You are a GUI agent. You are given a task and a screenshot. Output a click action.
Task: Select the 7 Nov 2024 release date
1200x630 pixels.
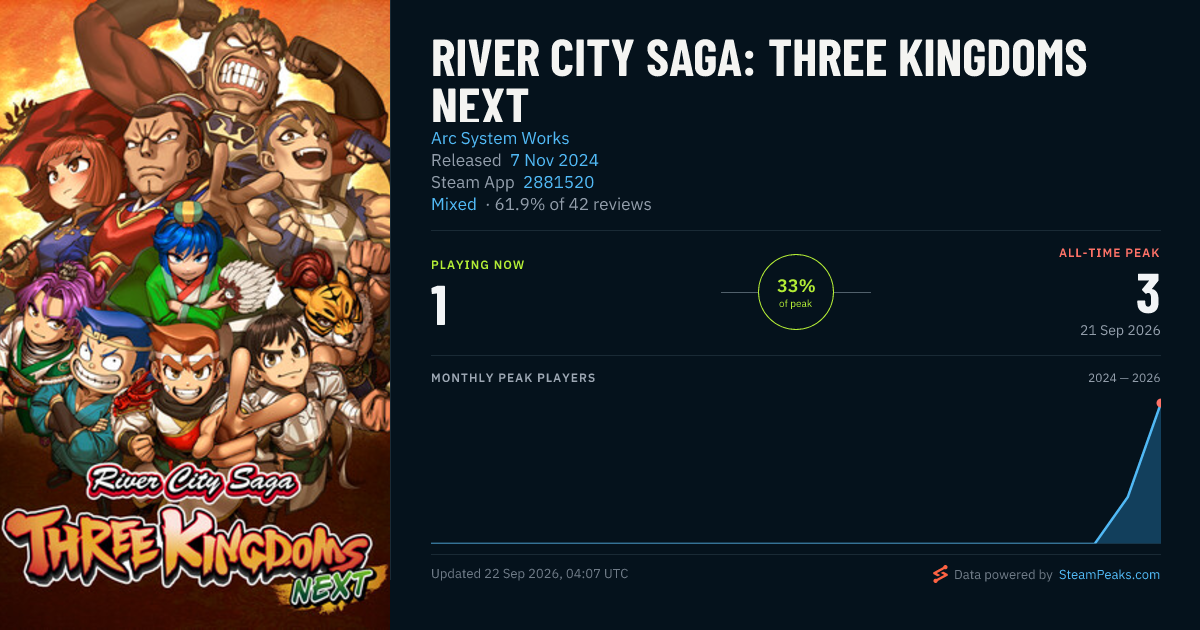pyautogui.click(x=554, y=160)
